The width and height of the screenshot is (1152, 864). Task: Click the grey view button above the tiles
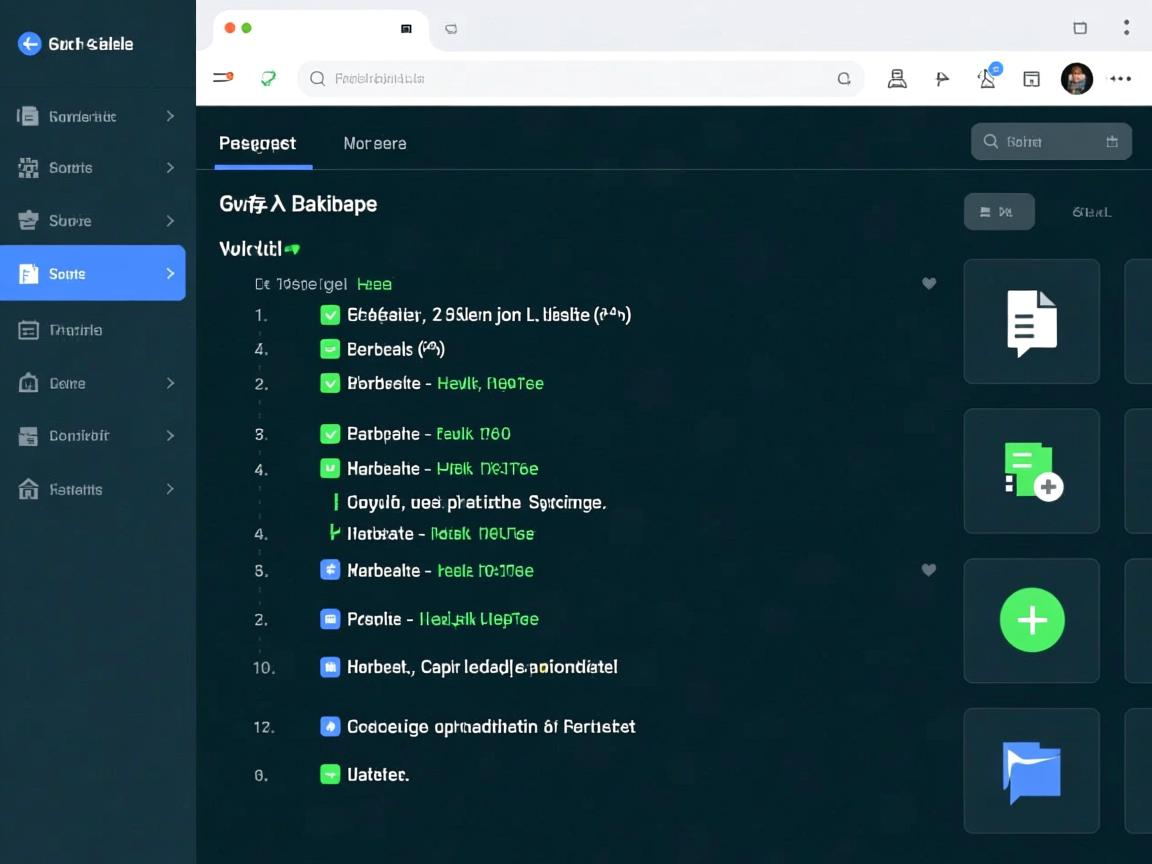click(998, 212)
